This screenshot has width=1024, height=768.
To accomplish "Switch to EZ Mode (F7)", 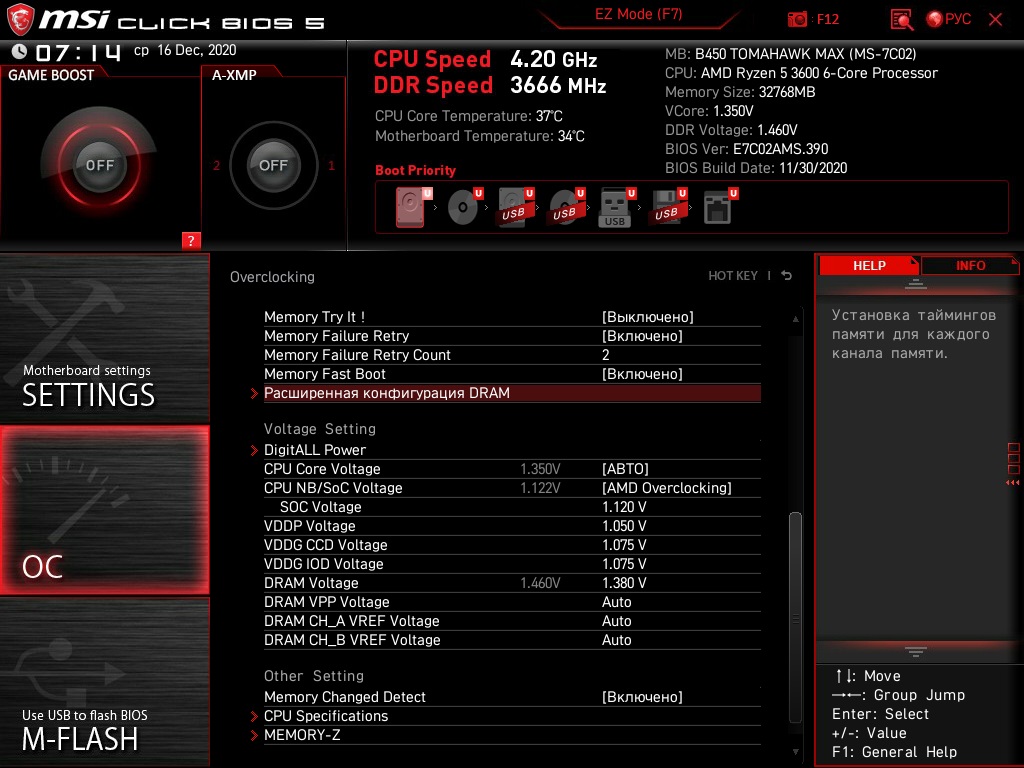I will [638, 14].
